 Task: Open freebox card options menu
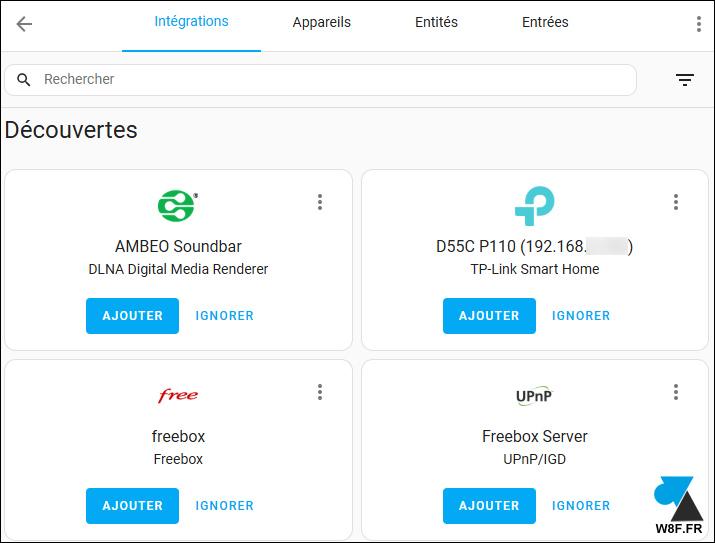tap(320, 392)
